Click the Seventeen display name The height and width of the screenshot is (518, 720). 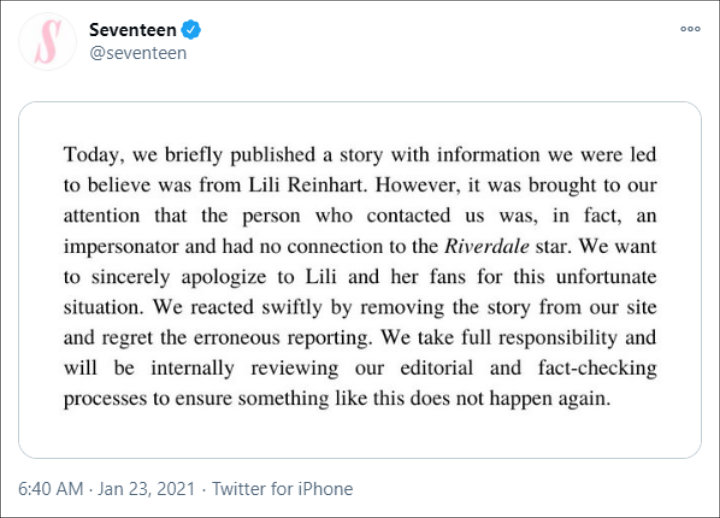133,30
